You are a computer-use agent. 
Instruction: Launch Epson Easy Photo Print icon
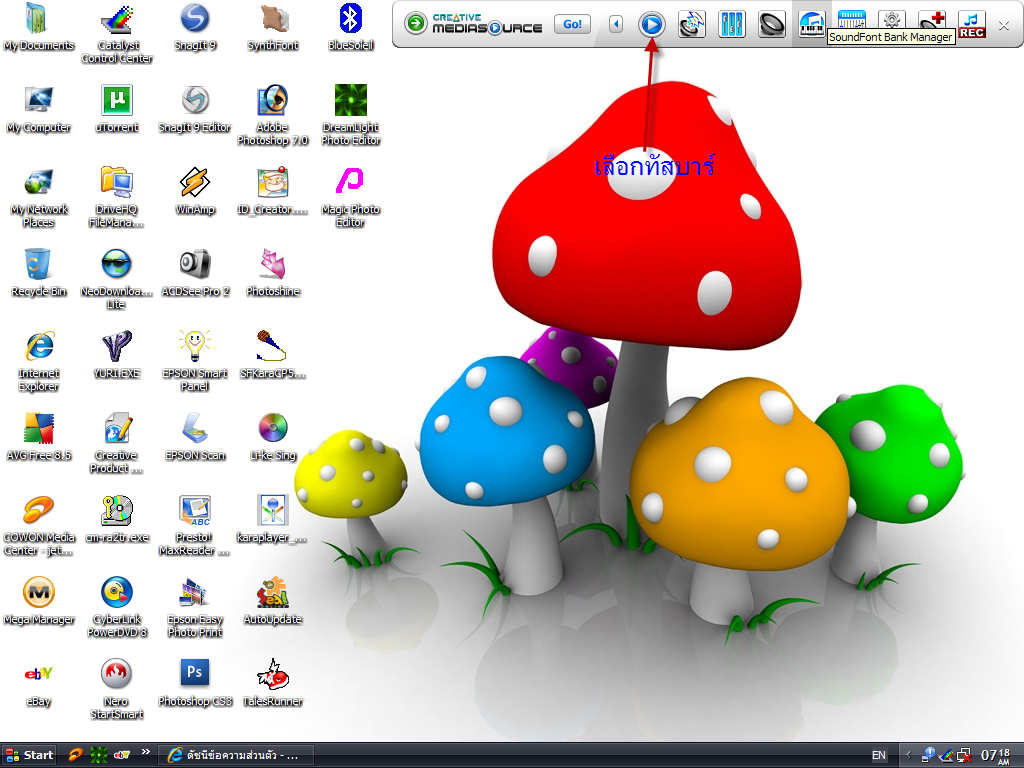coord(195,607)
